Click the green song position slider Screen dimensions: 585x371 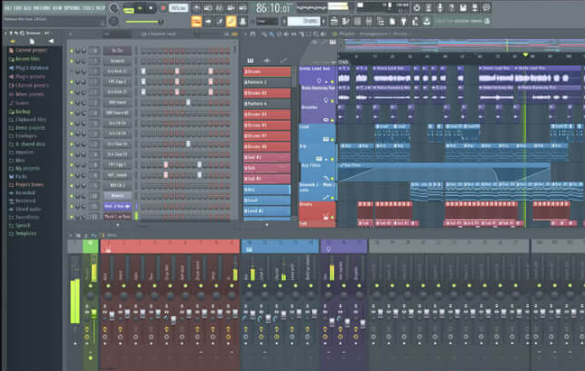click(143, 22)
